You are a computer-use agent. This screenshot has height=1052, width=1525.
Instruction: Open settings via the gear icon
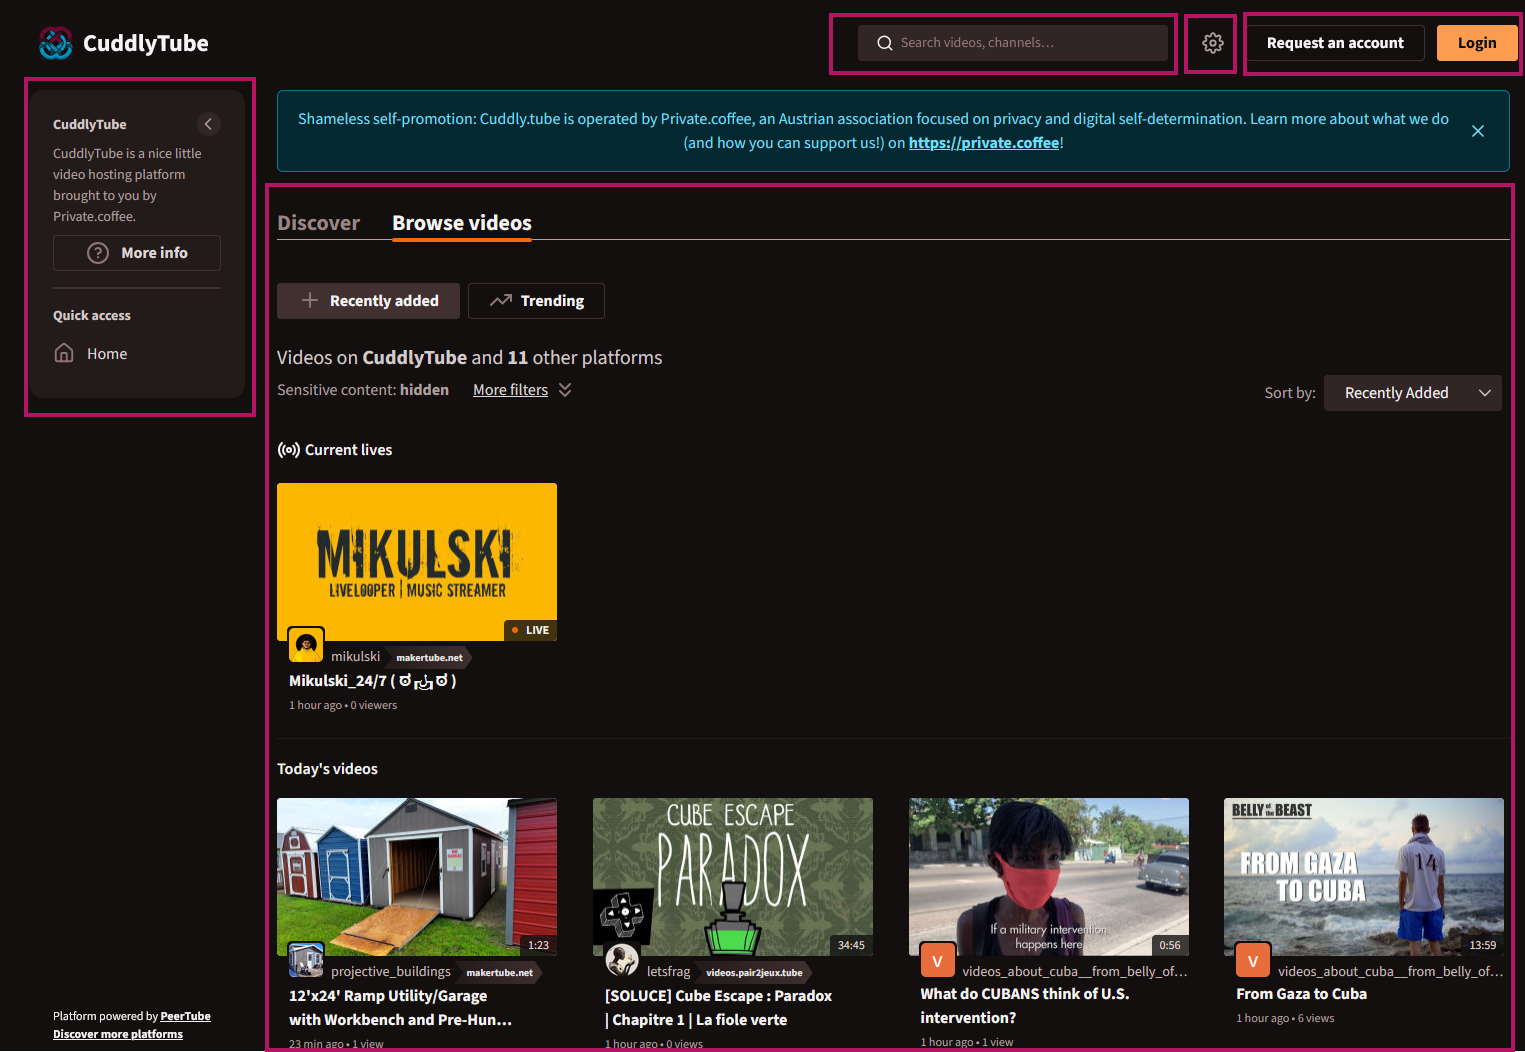pyautogui.click(x=1212, y=43)
